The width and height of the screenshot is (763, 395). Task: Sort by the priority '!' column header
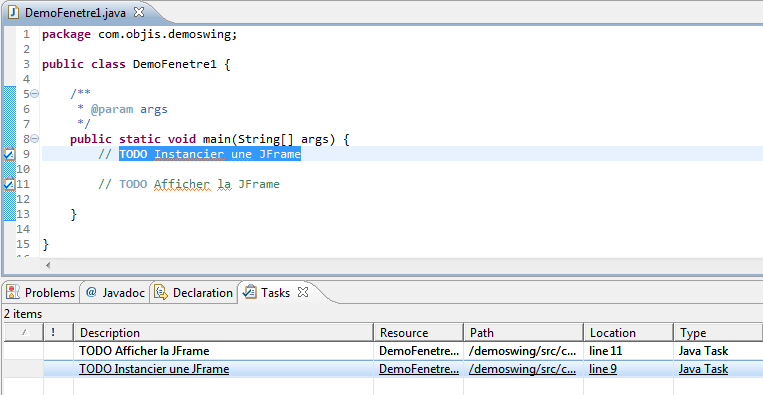click(58, 333)
